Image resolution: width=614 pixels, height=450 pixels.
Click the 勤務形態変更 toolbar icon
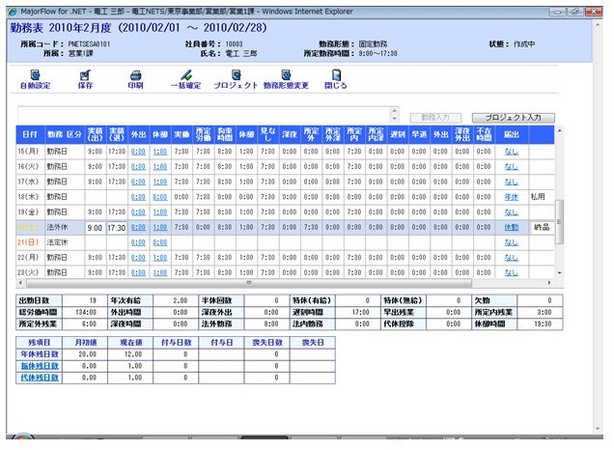286,77
